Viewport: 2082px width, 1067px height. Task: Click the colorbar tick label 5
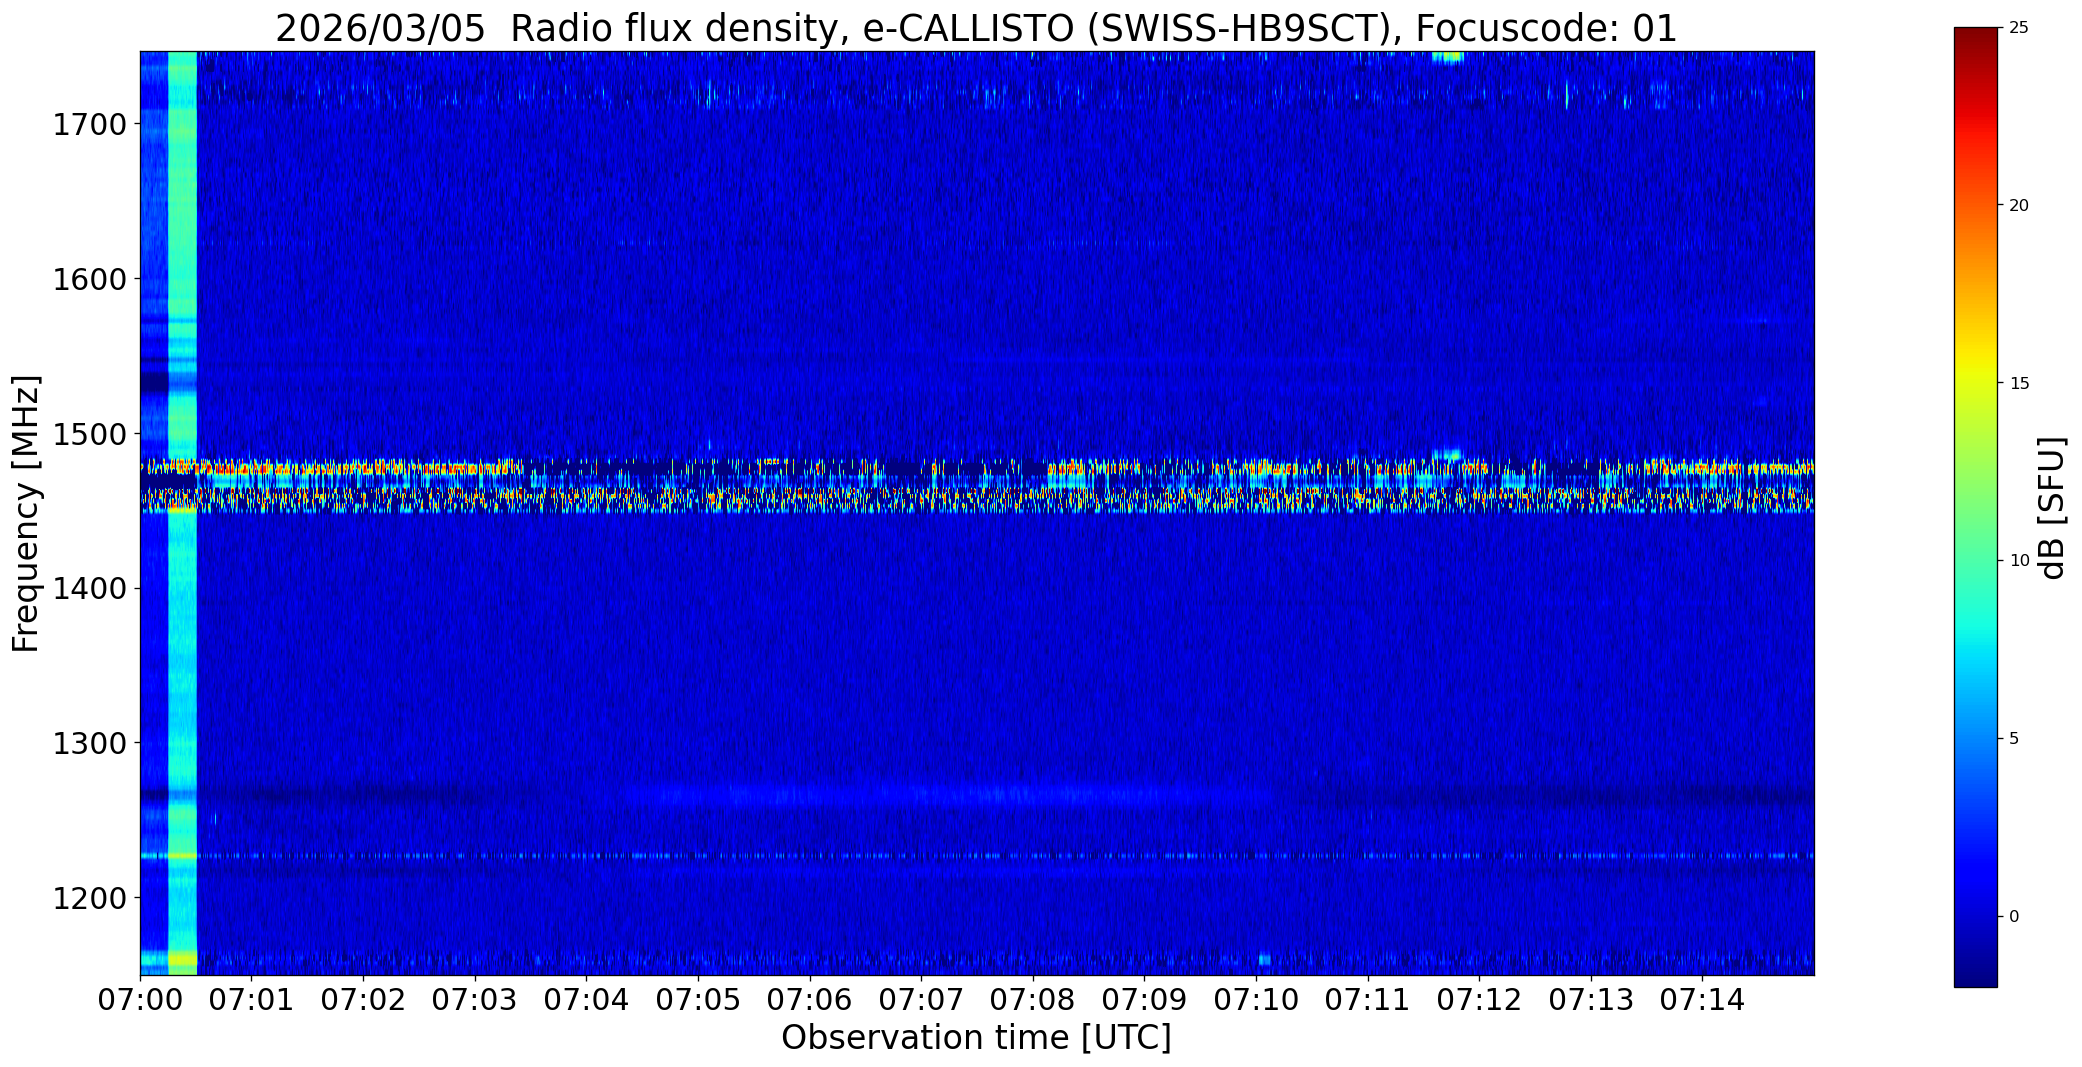pos(2014,738)
